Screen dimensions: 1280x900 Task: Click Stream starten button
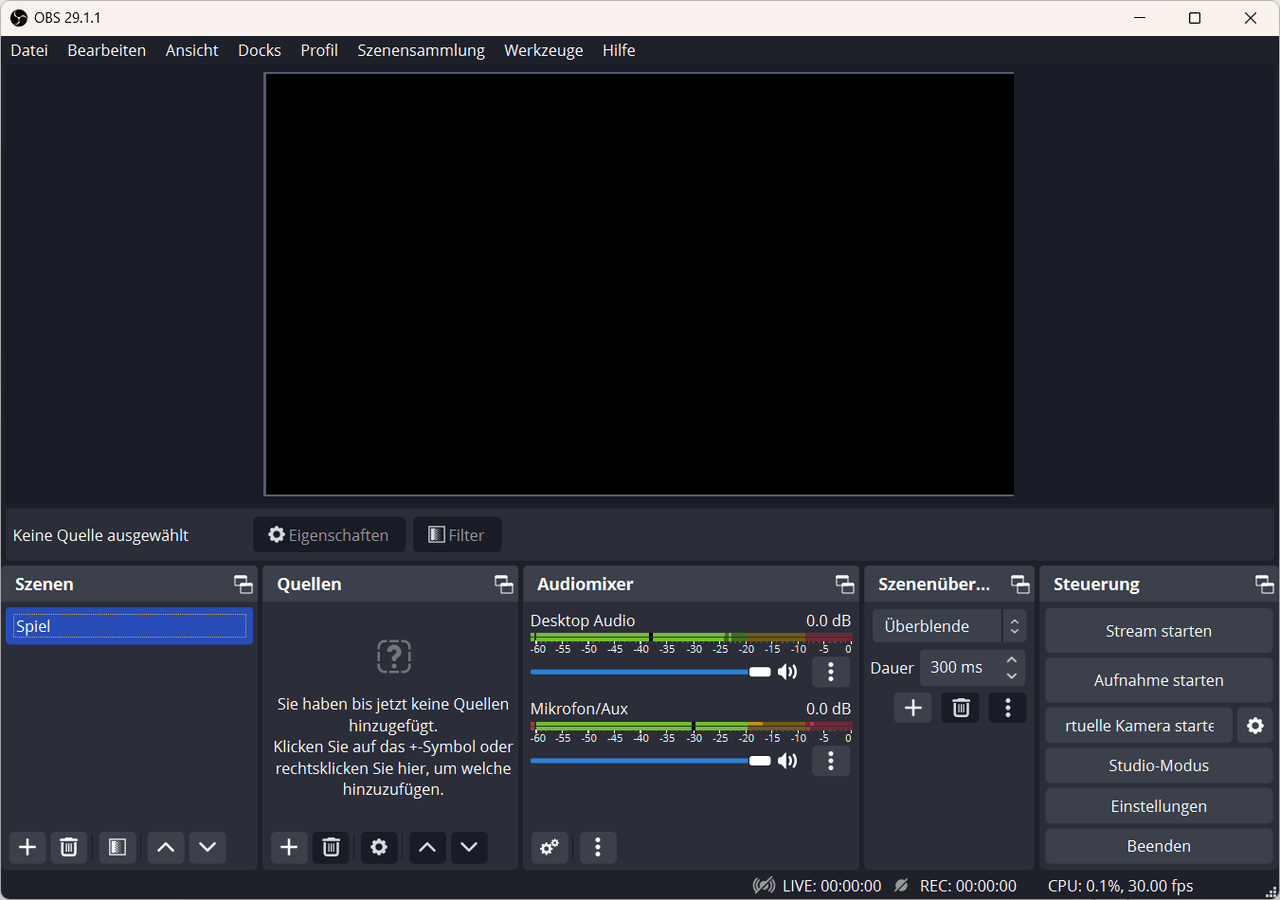[1159, 631]
